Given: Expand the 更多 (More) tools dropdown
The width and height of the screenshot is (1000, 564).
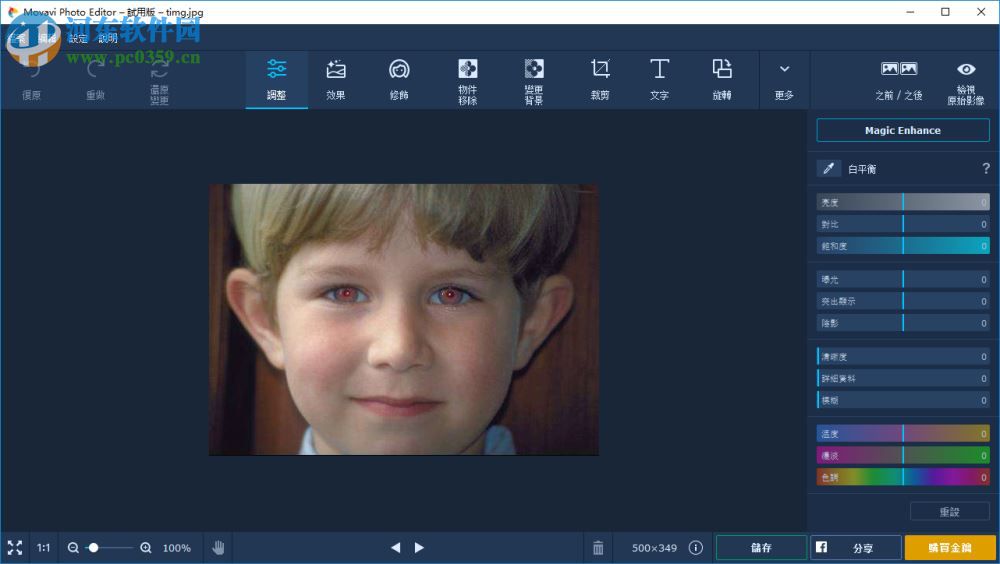Looking at the screenshot, I should point(784,80).
